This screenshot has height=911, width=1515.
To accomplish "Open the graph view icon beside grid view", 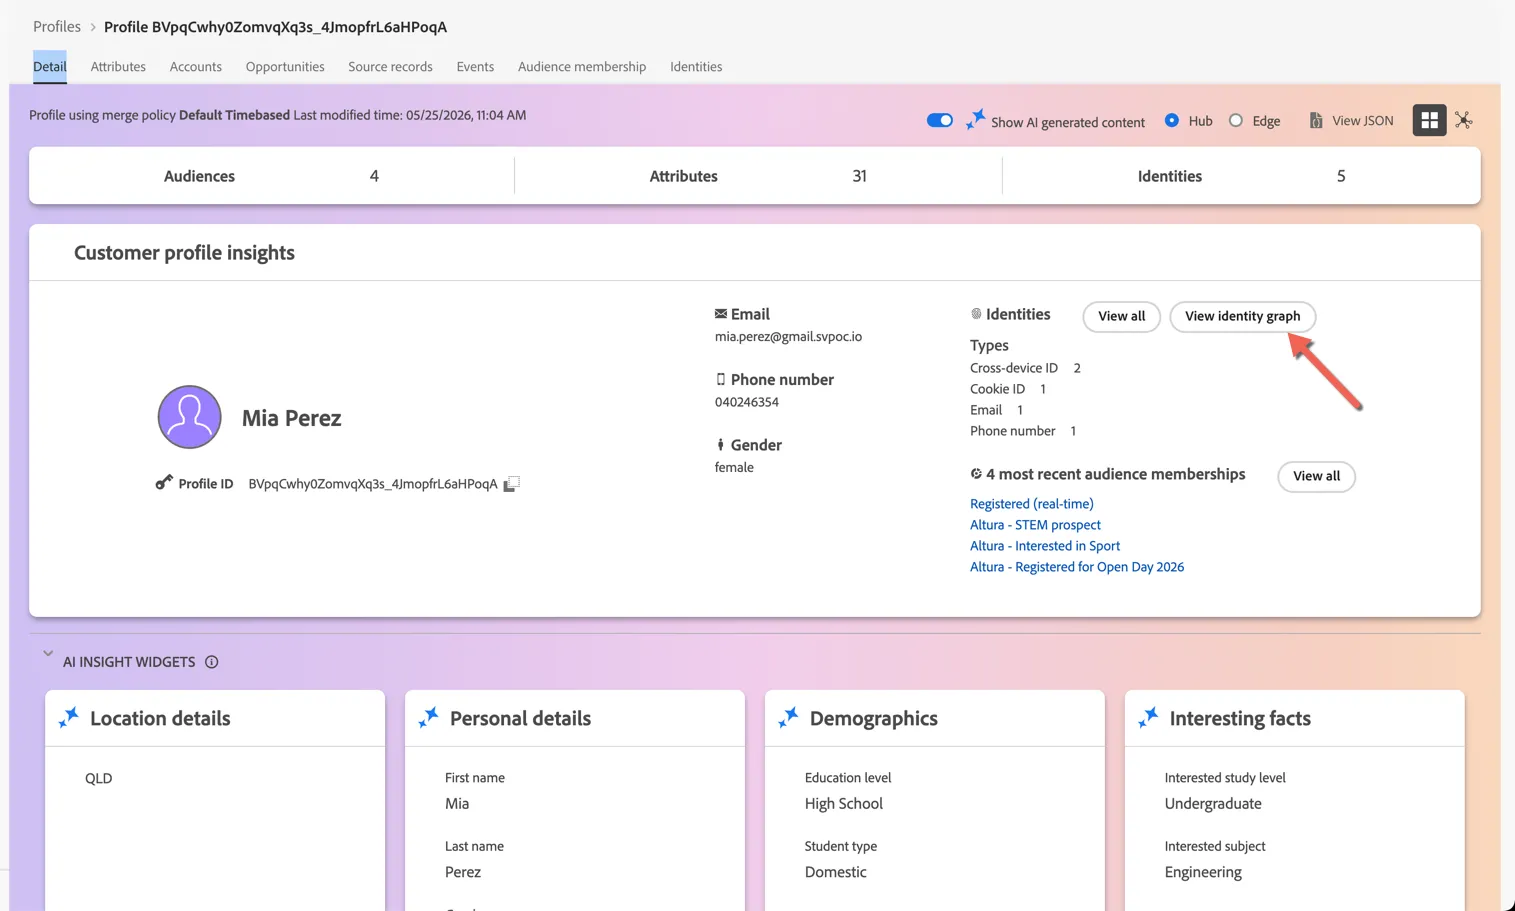I will pyautogui.click(x=1464, y=120).
